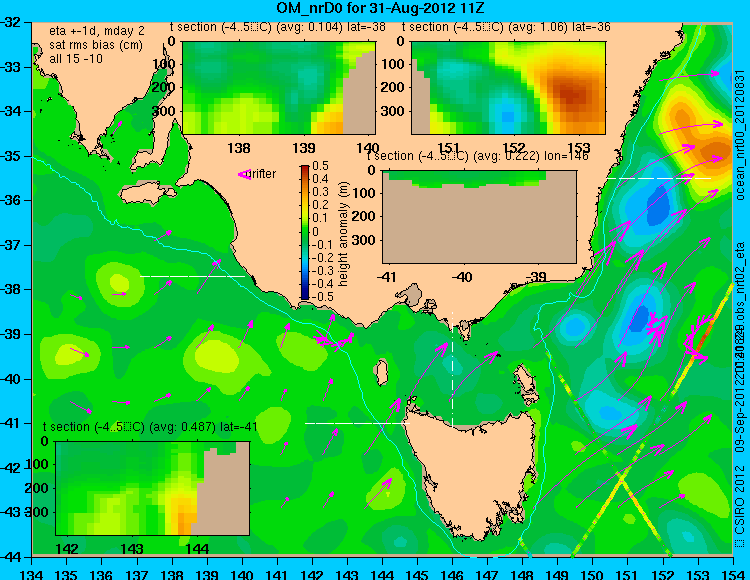Click the vertical dashed section line at longitude 146

pyautogui.click(x=452, y=369)
